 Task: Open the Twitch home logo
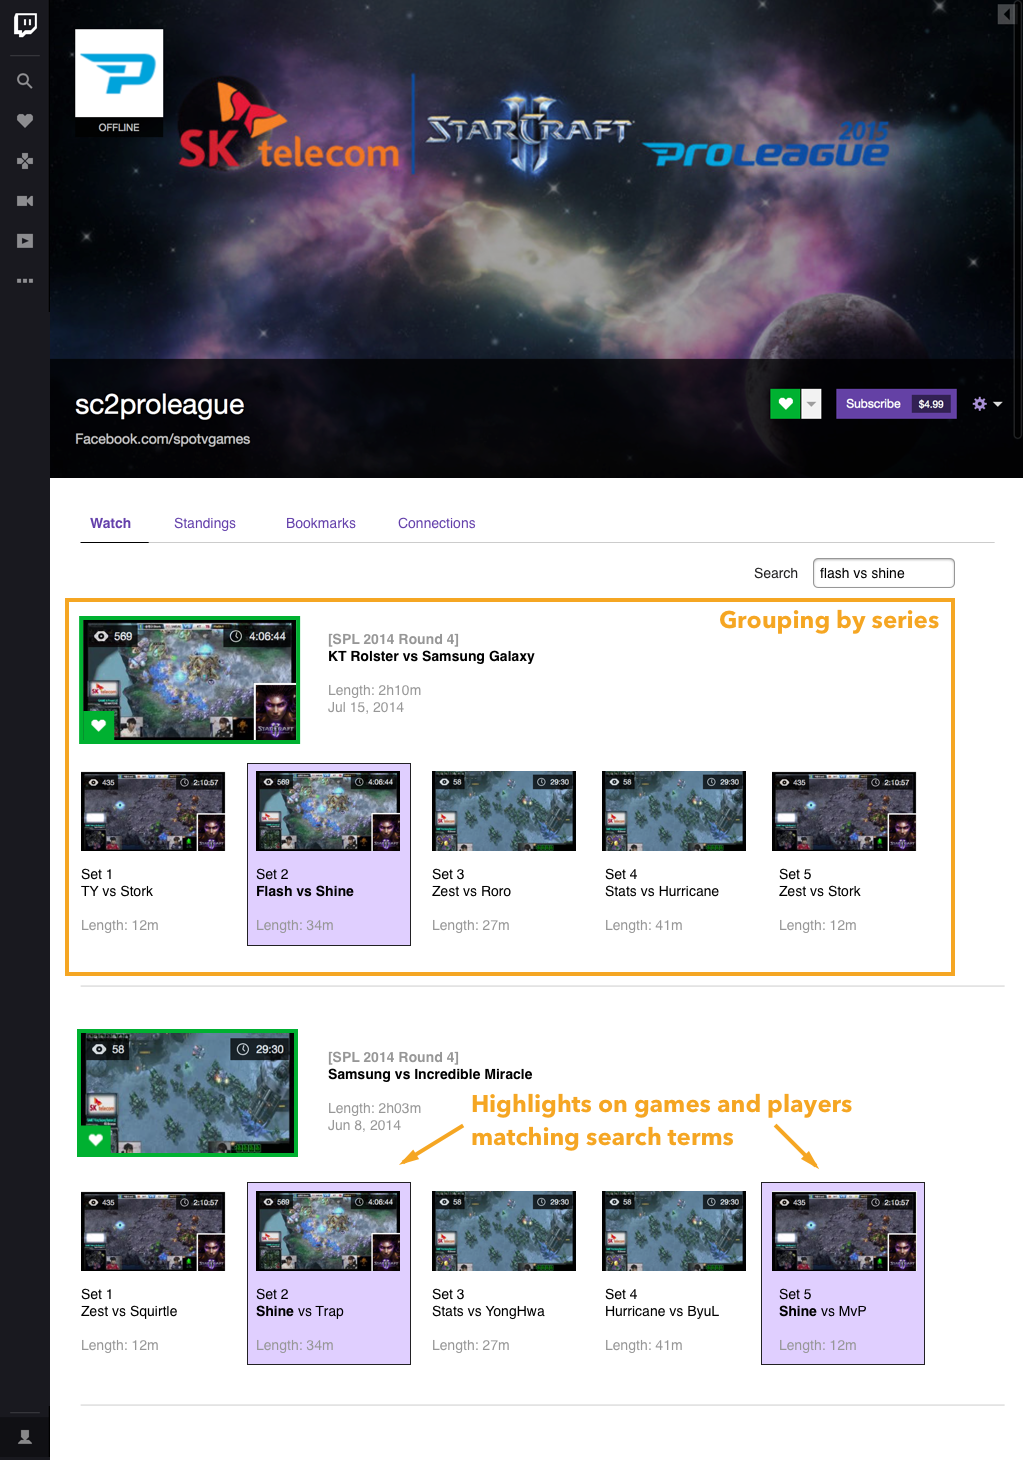[x=25, y=24]
